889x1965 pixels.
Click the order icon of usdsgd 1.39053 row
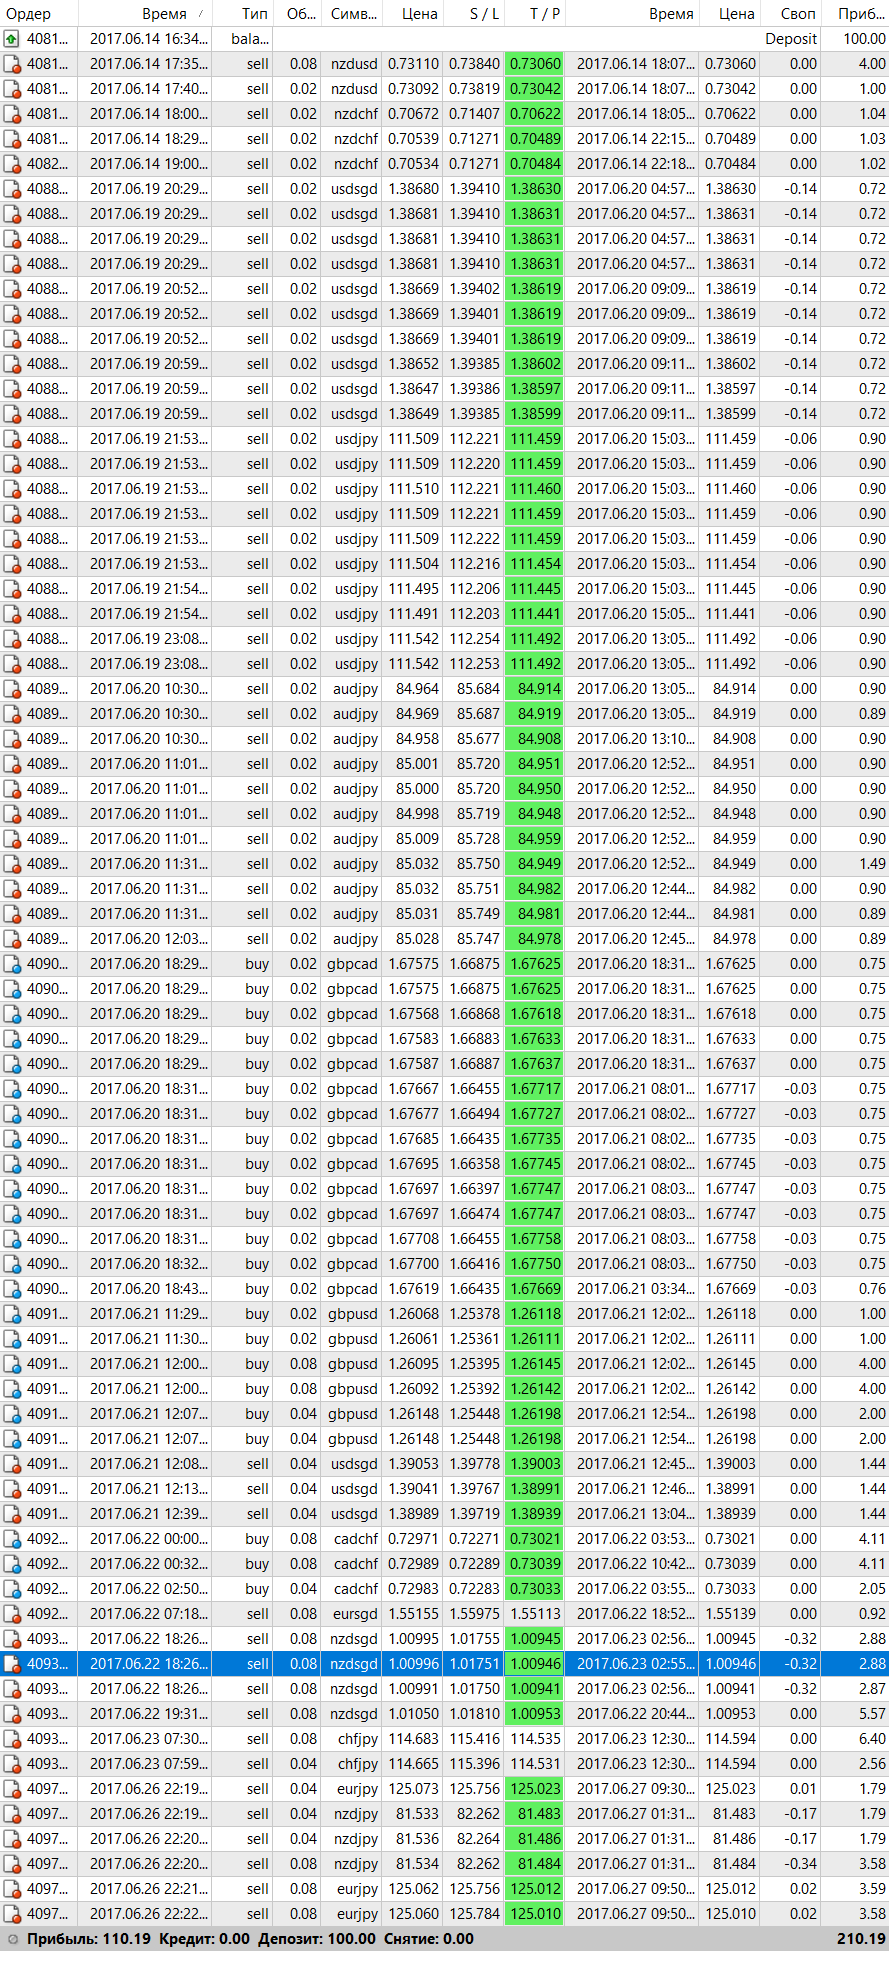11,1464
